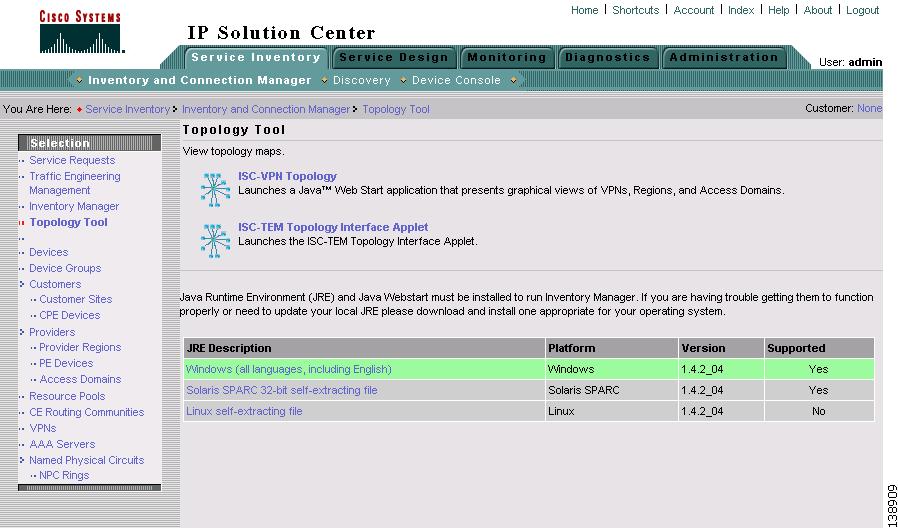Click the Supported column header
The width and height of the screenshot is (898, 528).
point(820,348)
